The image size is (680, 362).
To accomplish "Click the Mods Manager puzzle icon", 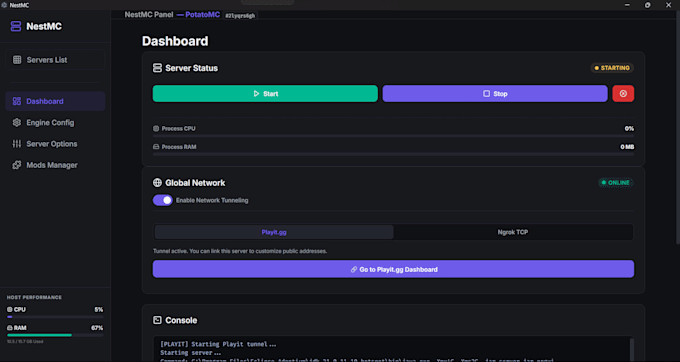I will pos(17,165).
